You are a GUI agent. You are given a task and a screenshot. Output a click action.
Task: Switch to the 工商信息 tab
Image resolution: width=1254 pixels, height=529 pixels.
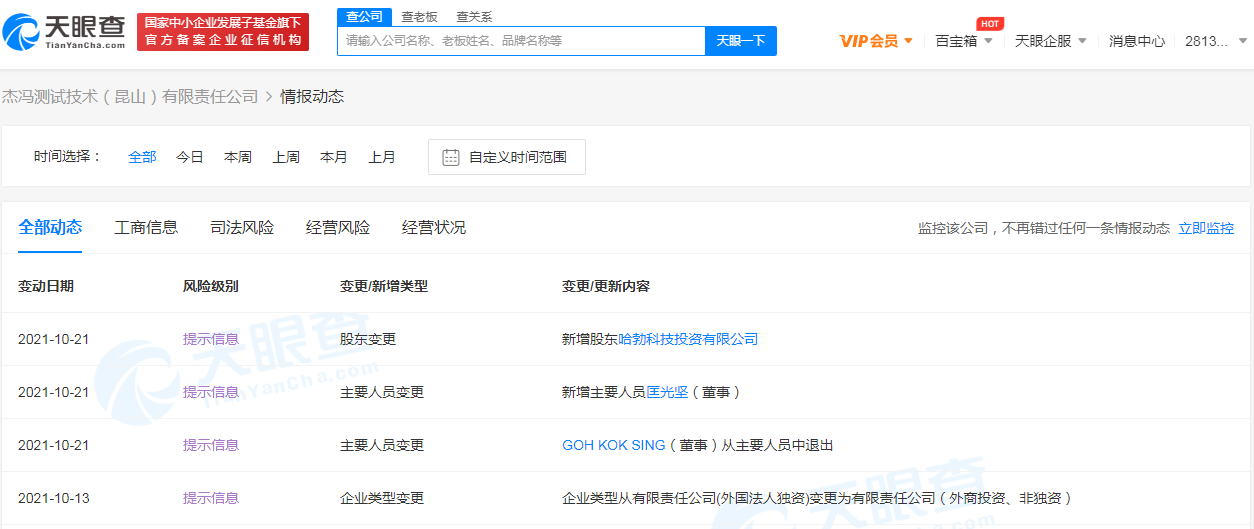click(x=146, y=227)
